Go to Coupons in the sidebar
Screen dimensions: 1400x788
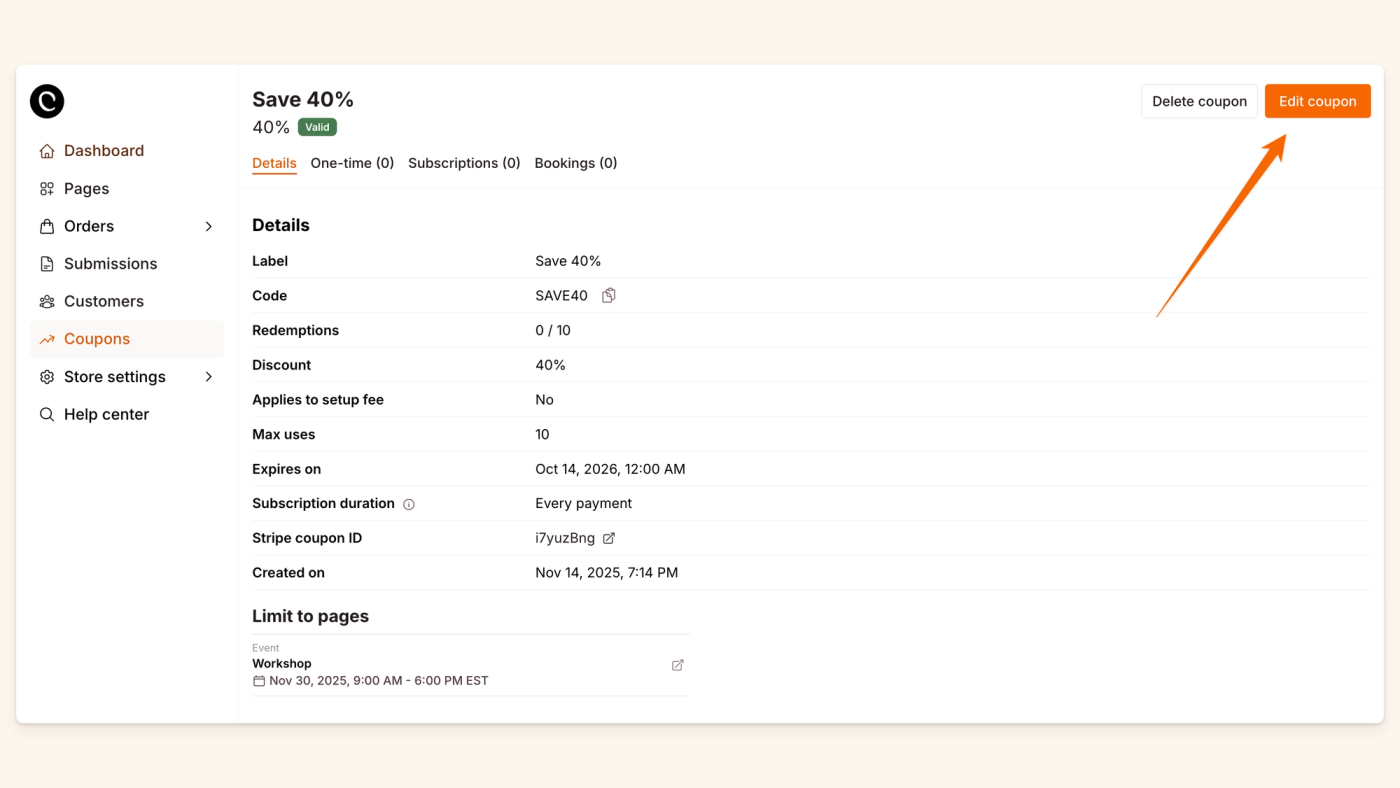tap(97, 339)
